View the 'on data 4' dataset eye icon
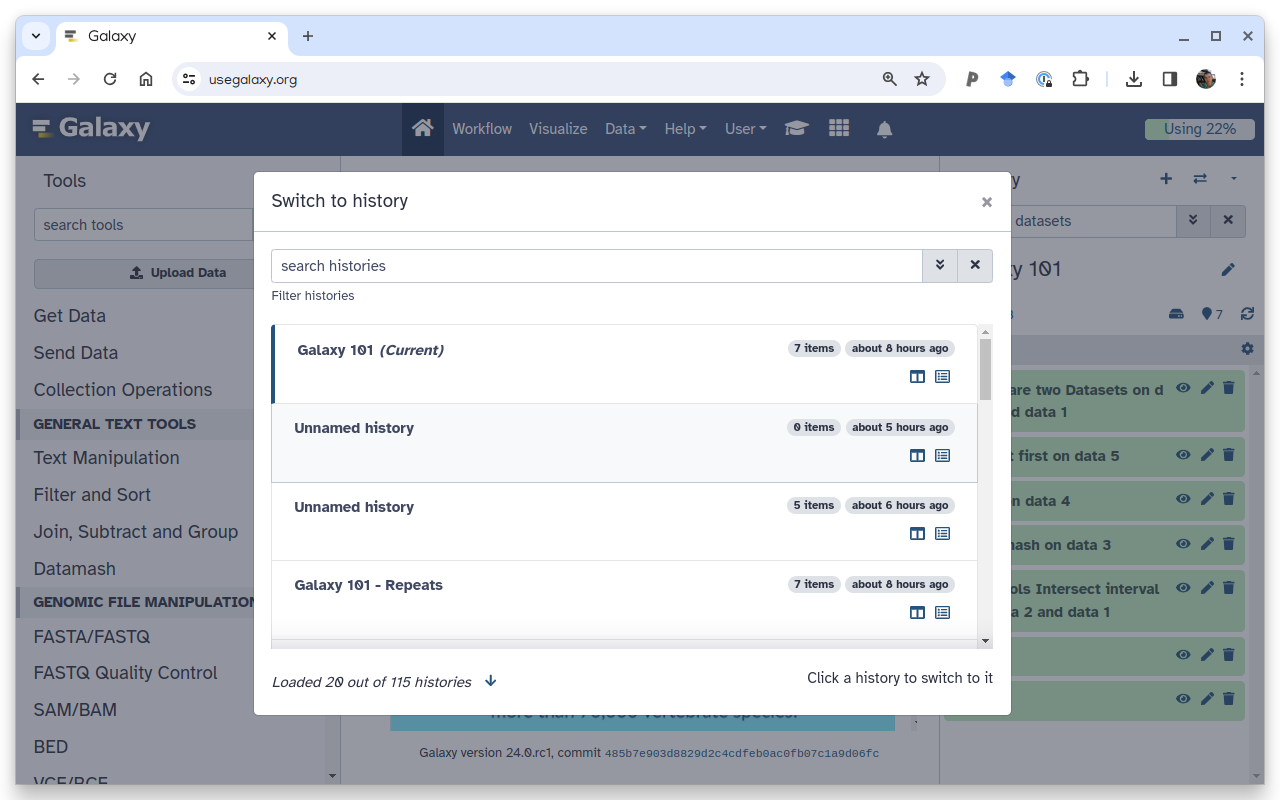 coord(1183,499)
